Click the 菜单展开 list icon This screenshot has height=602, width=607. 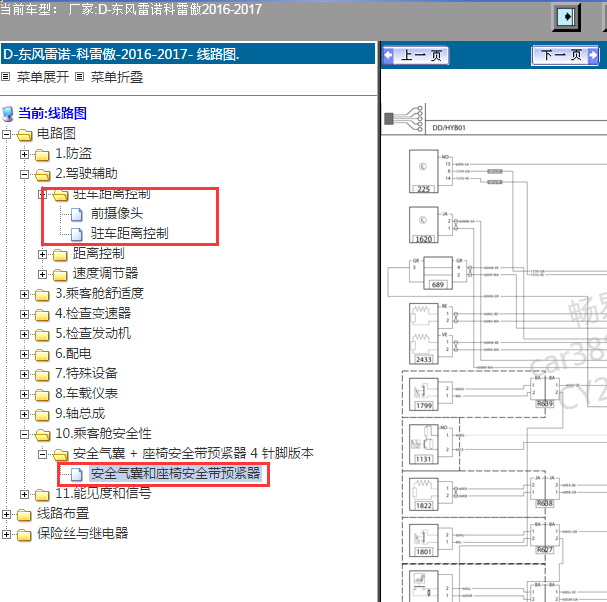coord(5,77)
